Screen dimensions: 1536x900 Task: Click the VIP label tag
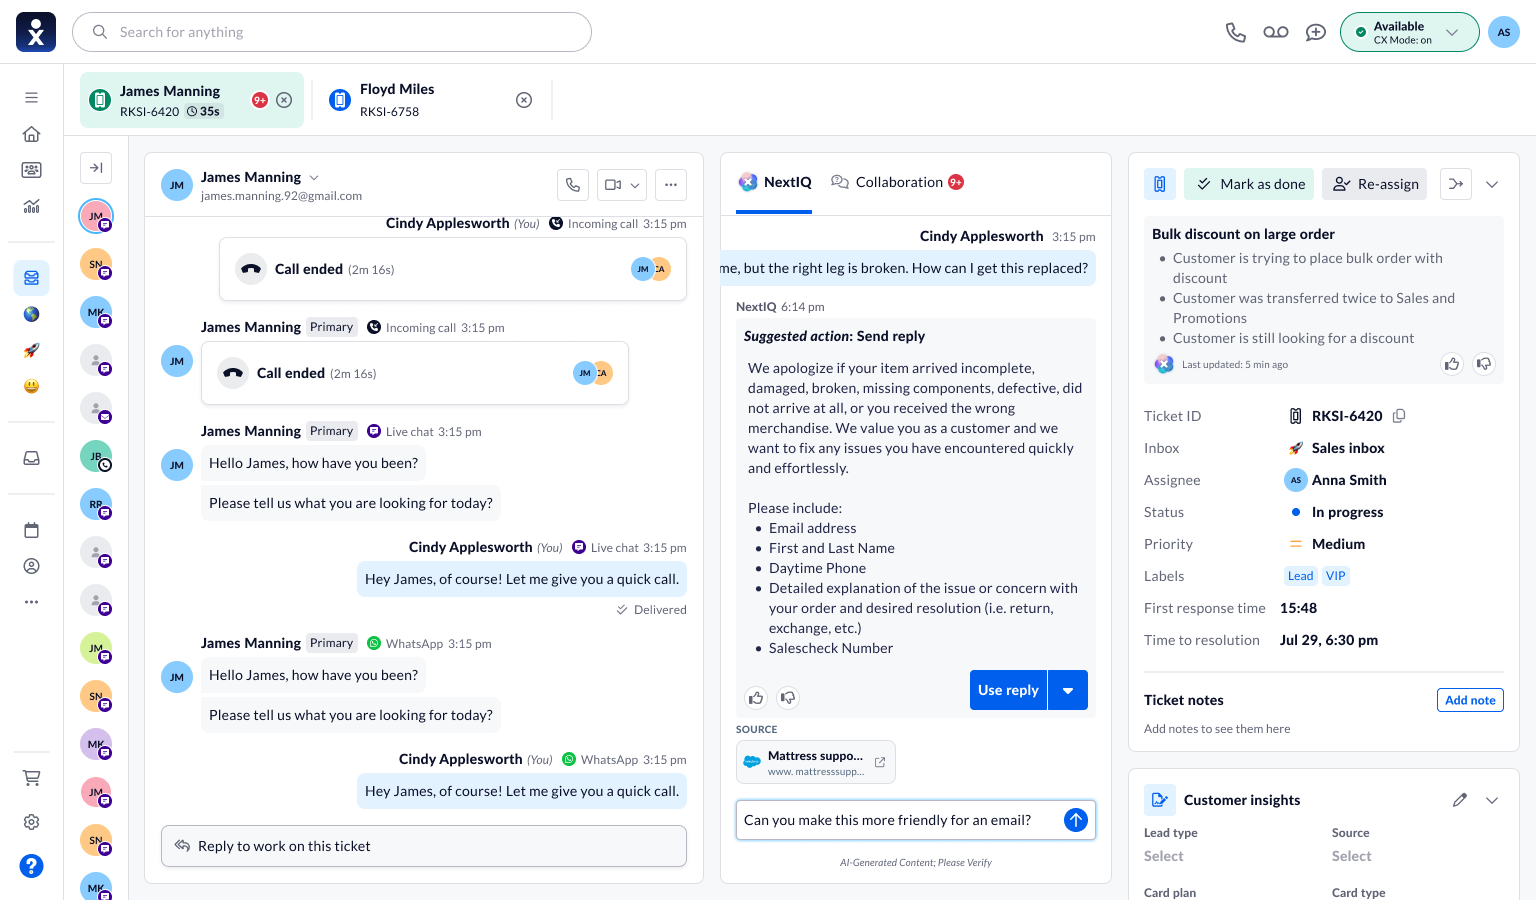pos(1335,576)
